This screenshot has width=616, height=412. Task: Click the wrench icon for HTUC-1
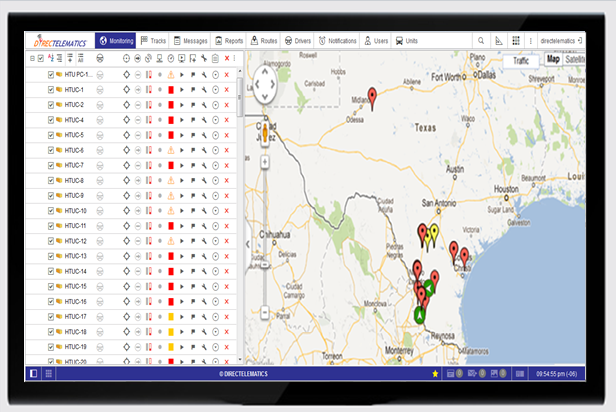(x=204, y=89)
